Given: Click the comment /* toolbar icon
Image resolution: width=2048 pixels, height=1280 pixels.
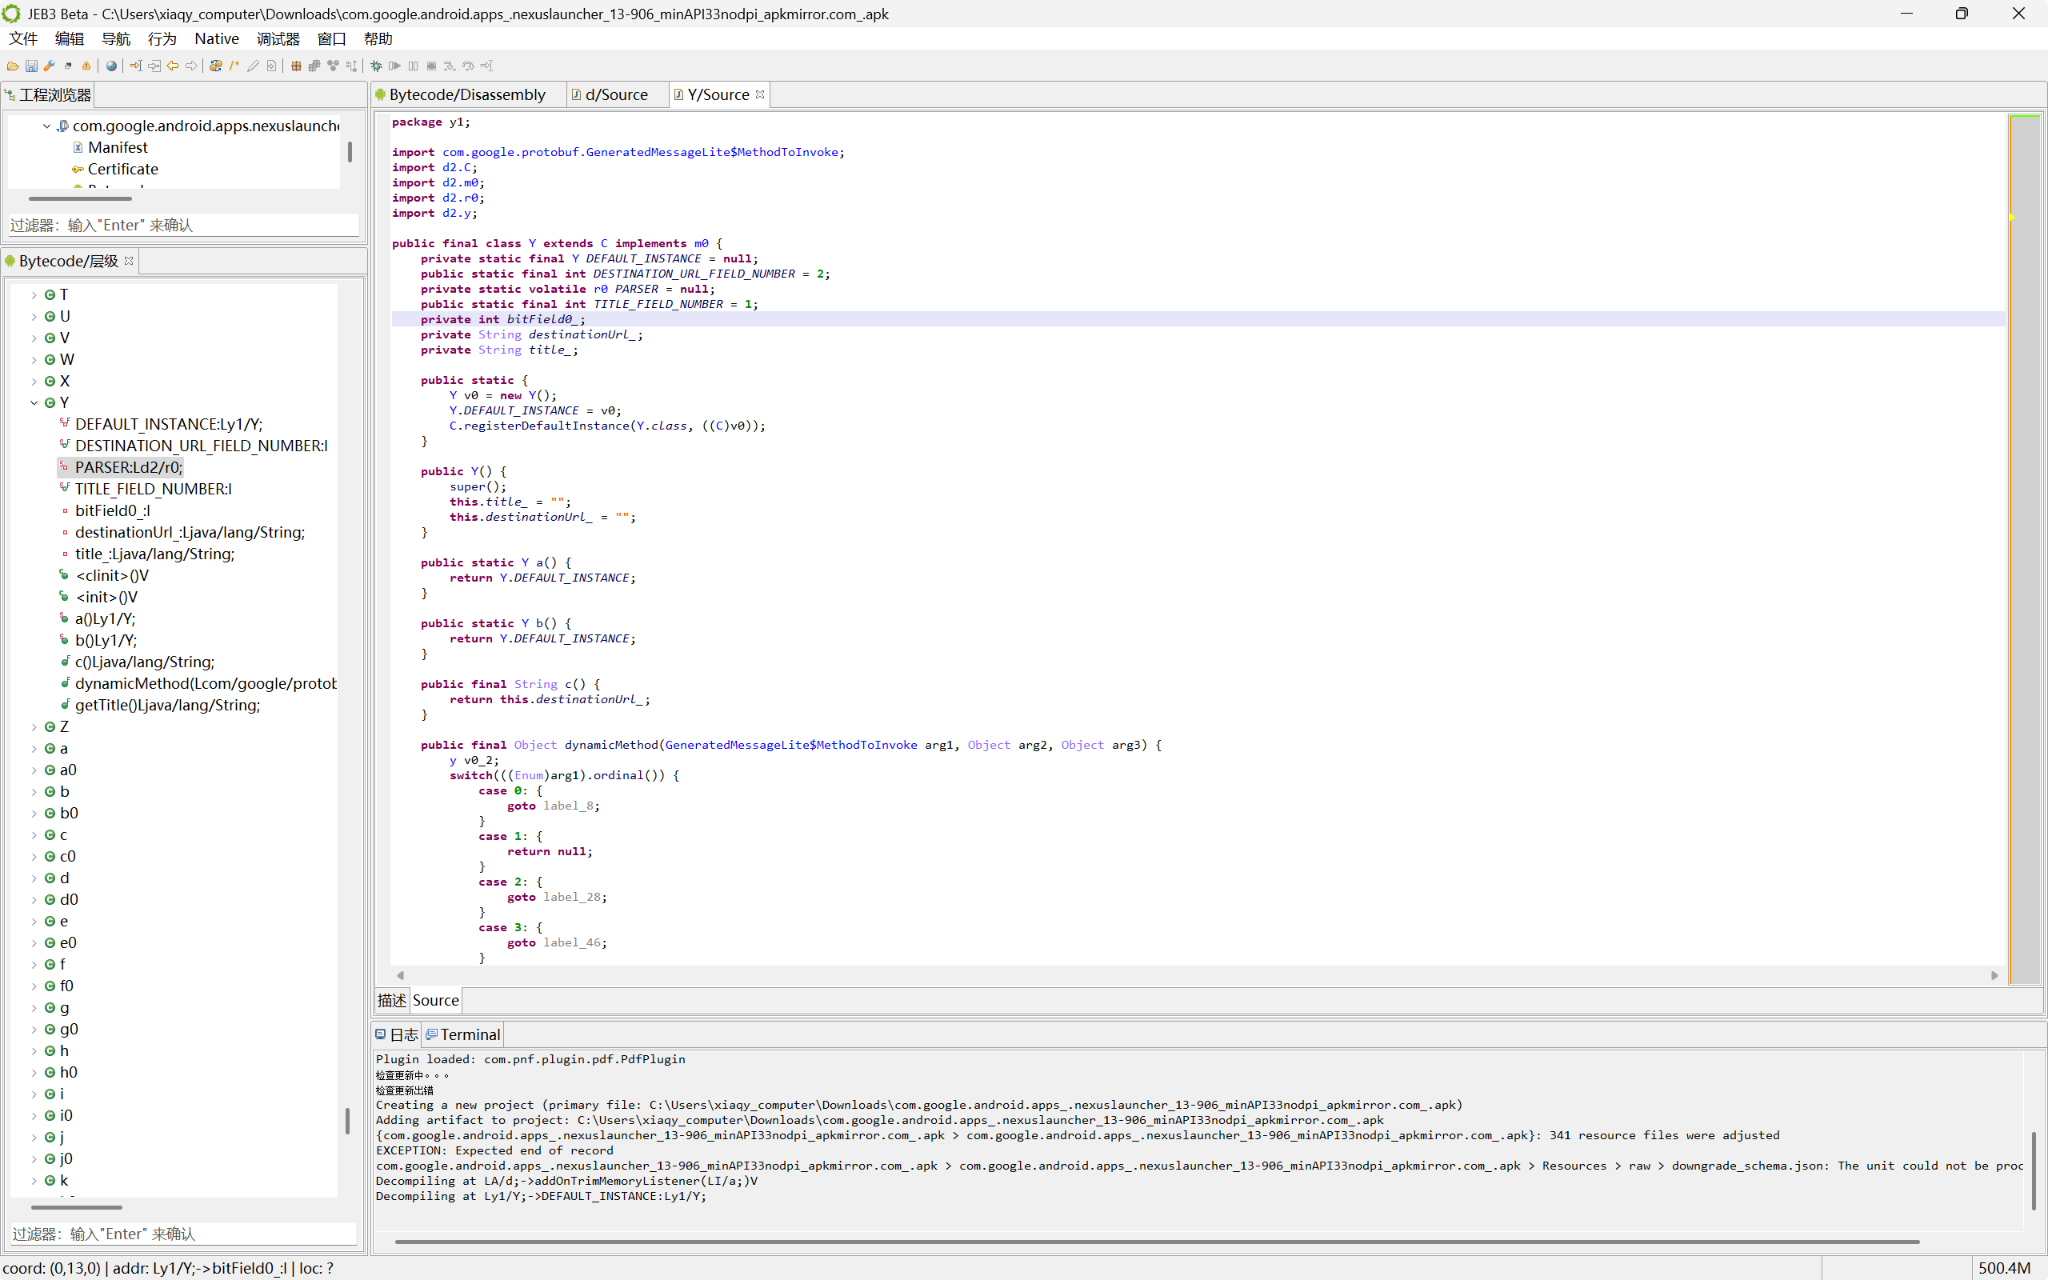Looking at the screenshot, I should [x=234, y=66].
